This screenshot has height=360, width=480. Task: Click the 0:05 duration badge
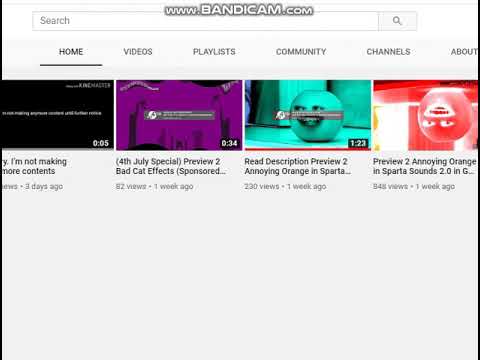tap(101, 143)
